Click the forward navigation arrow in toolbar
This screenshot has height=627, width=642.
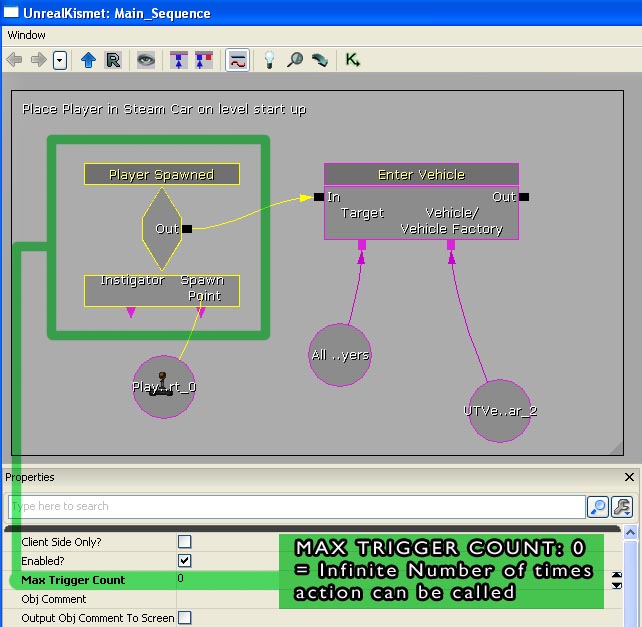39,60
